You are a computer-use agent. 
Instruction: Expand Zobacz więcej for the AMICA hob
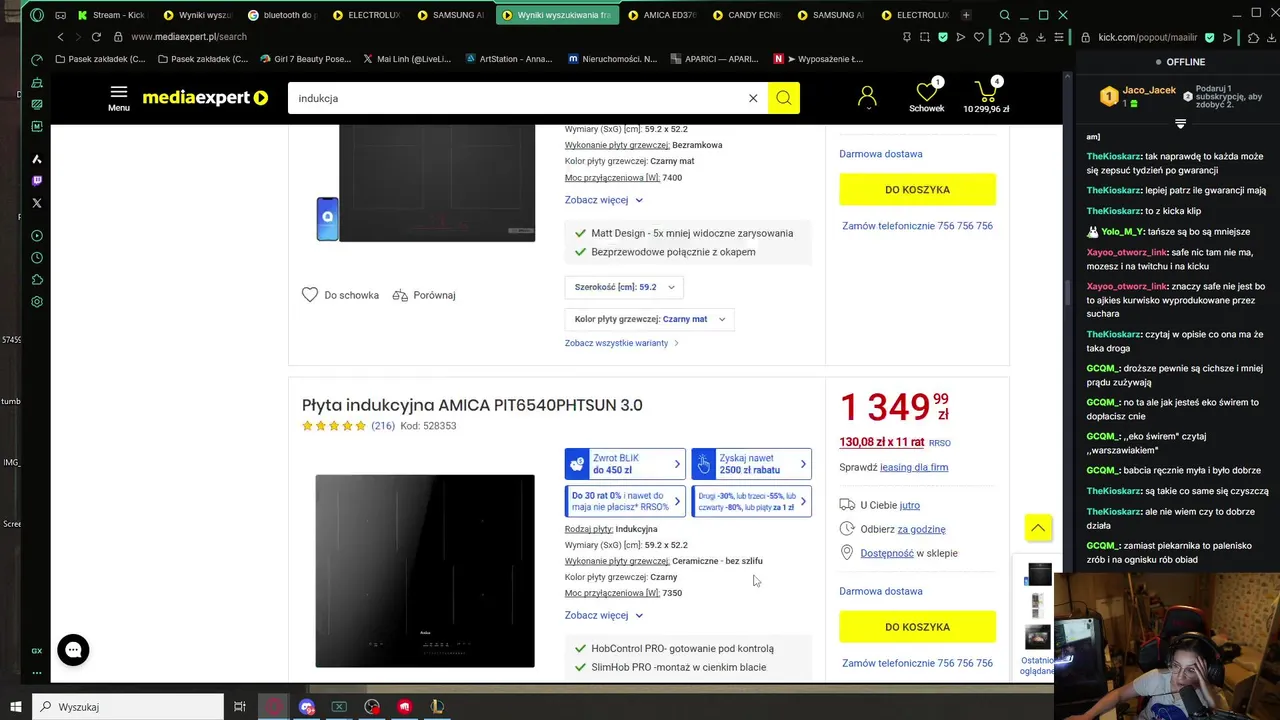[604, 615]
